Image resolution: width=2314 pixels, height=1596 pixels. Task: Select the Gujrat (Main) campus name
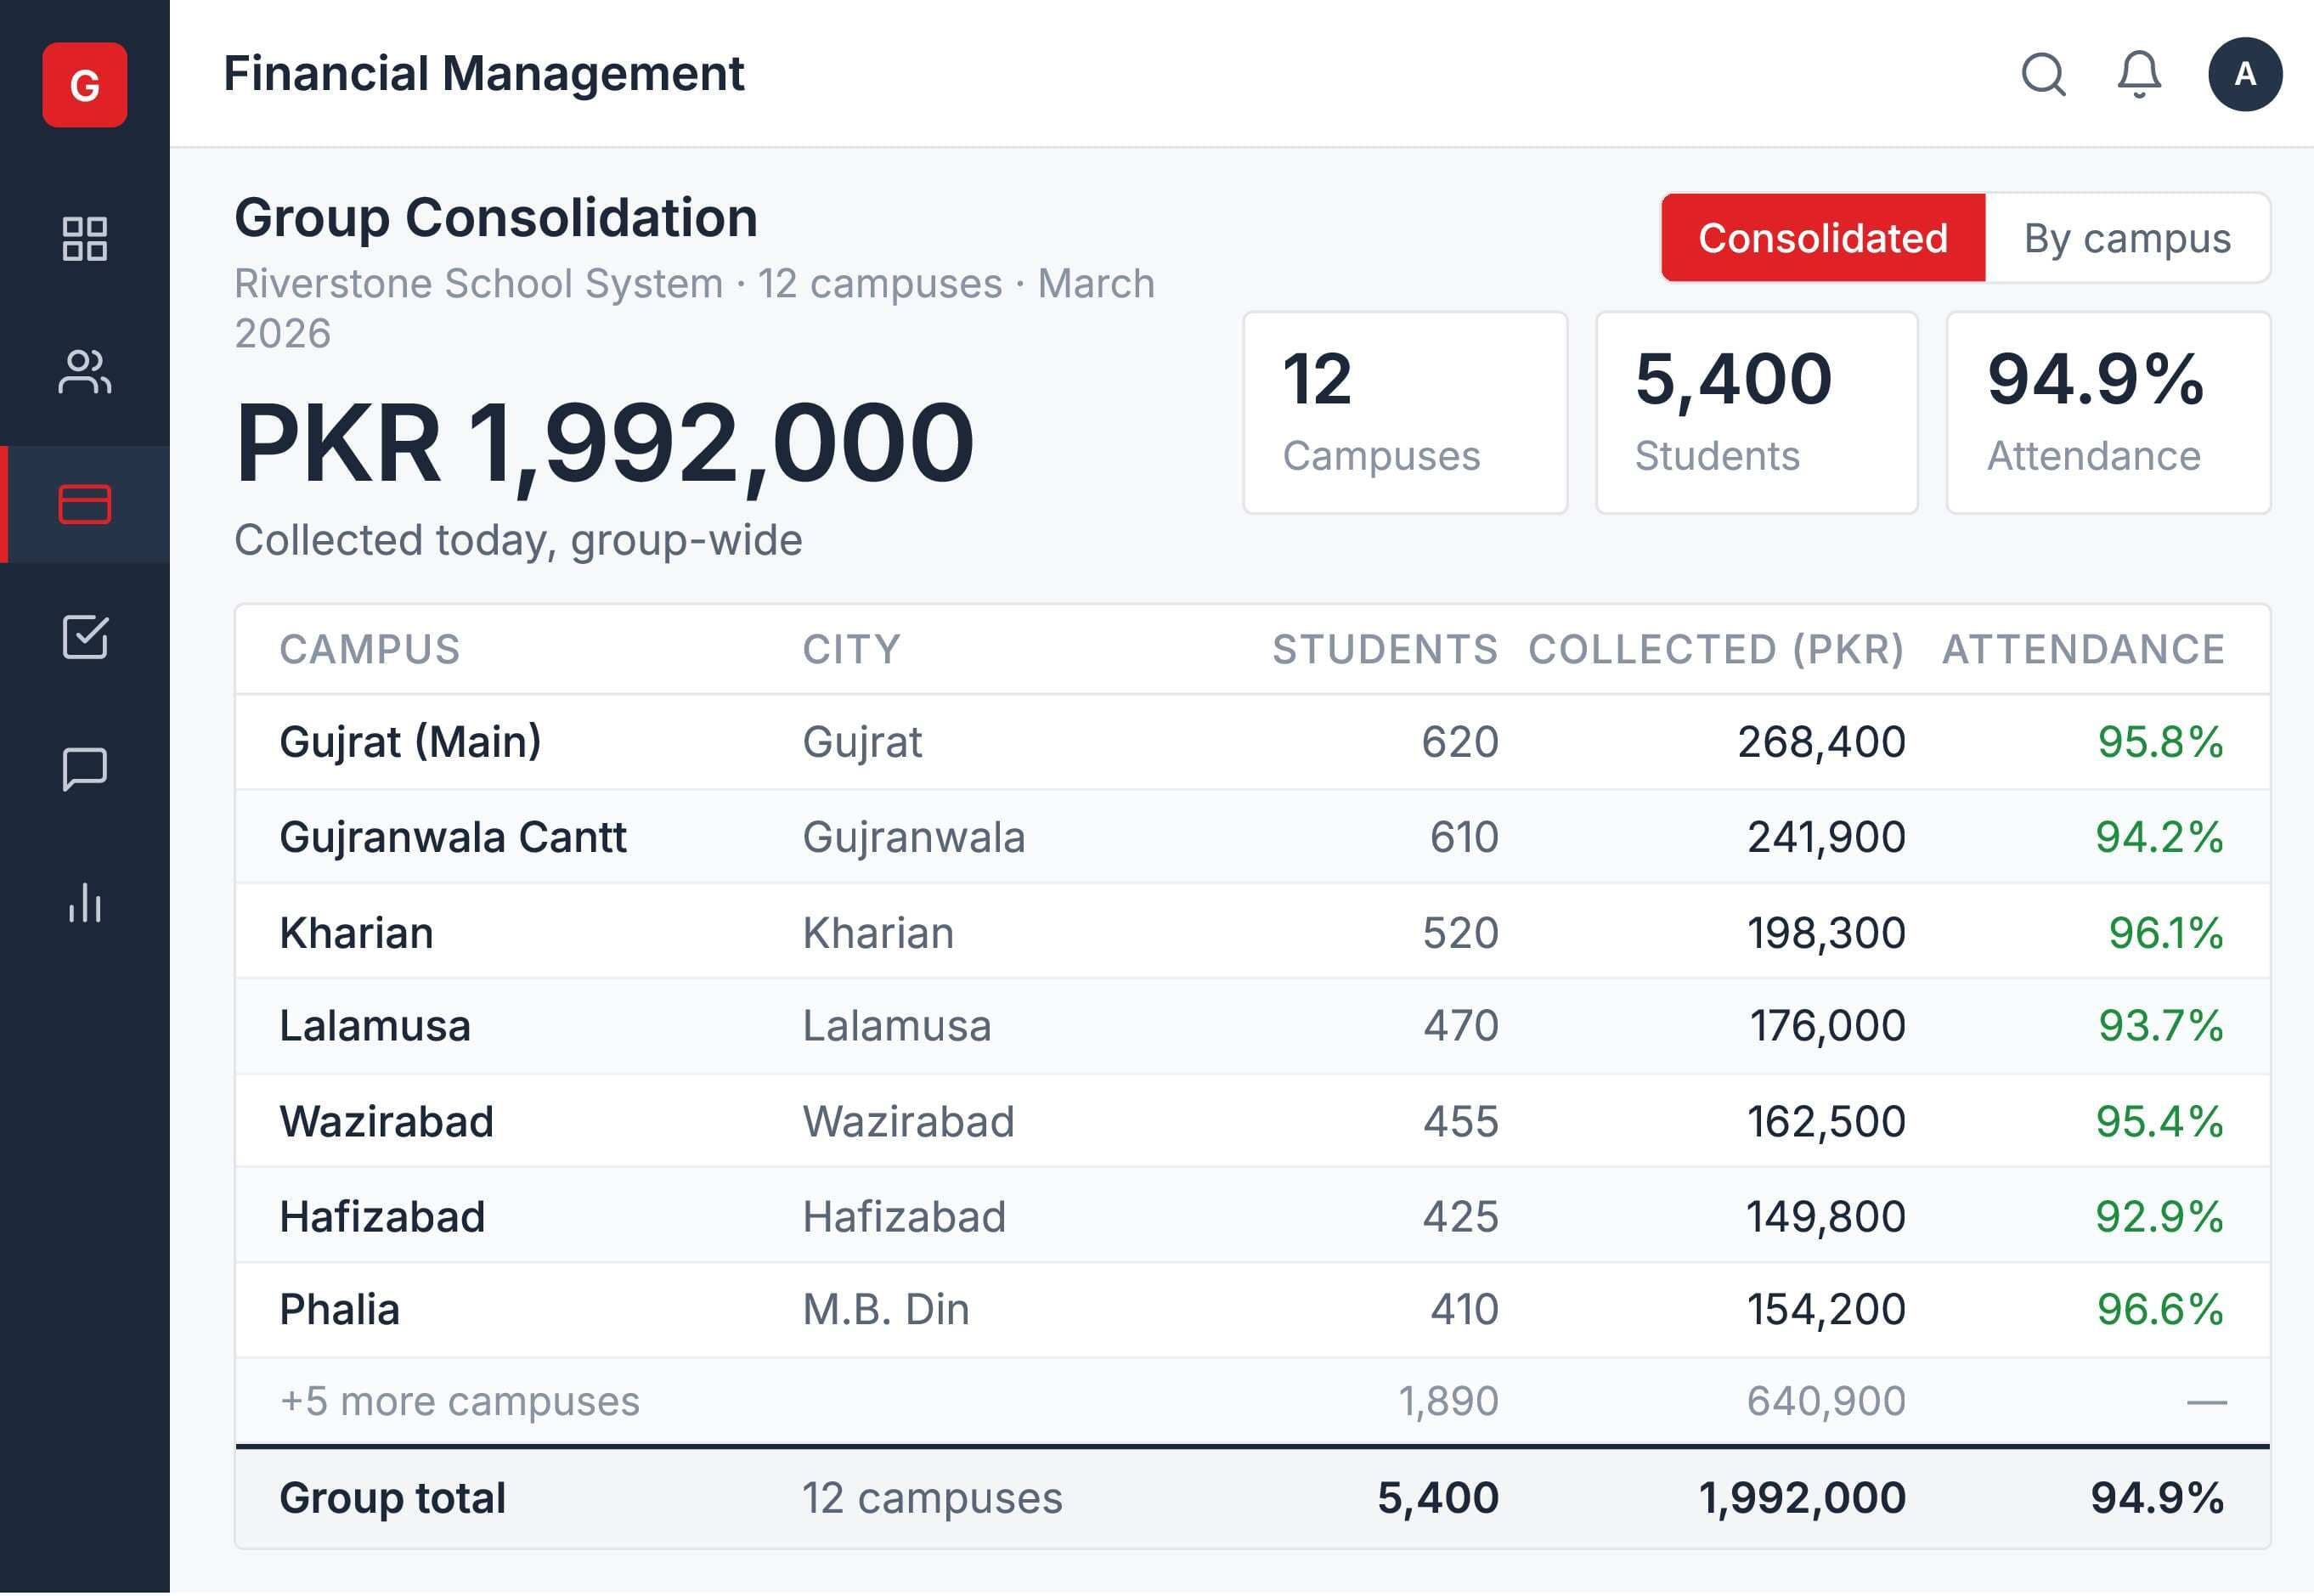coord(410,742)
